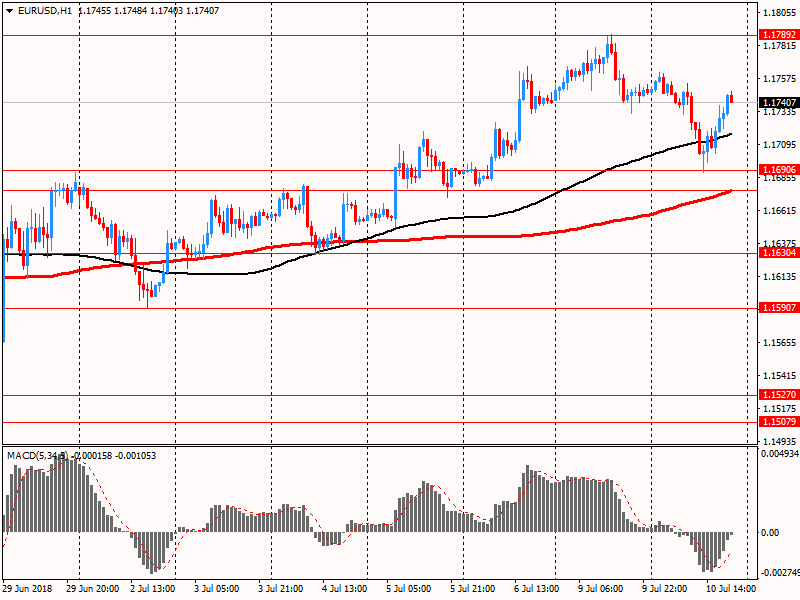Click the MACD zero level 0.00 label

point(770,533)
